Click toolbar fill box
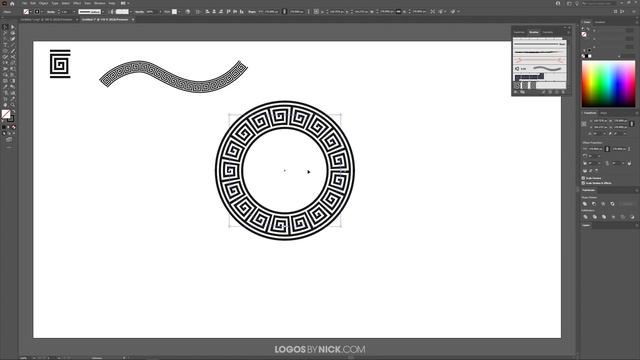The height and width of the screenshot is (360, 640). coord(6,114)
